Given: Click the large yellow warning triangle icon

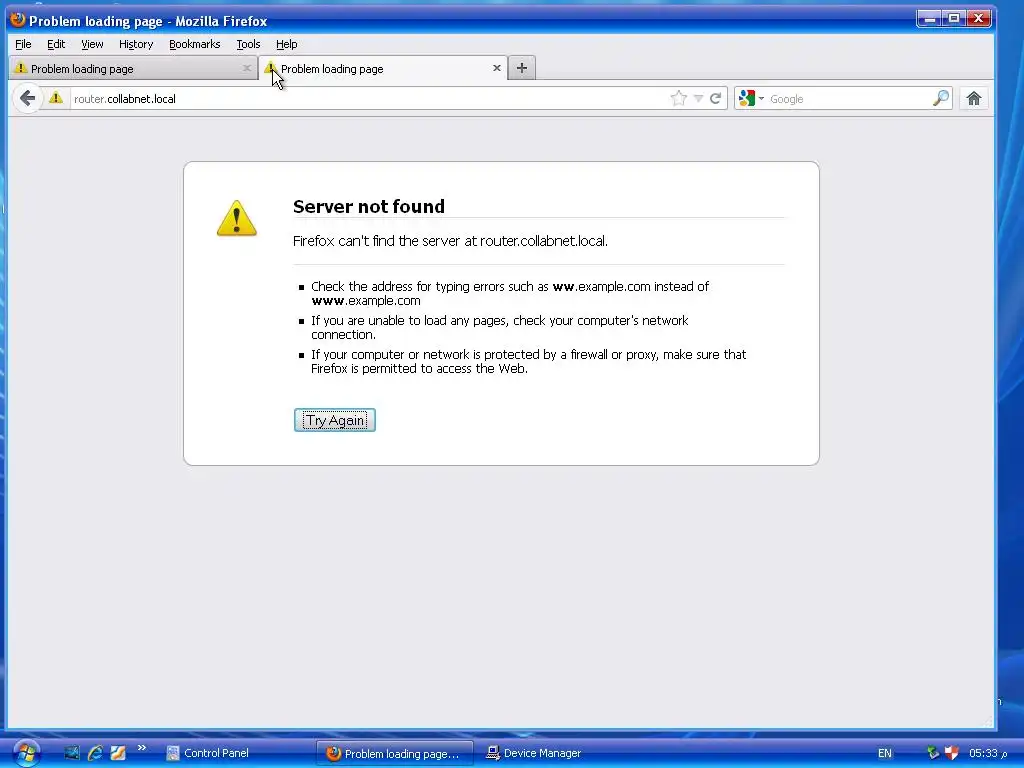Looking at the screenshot, I should click(x=236, y=218).
